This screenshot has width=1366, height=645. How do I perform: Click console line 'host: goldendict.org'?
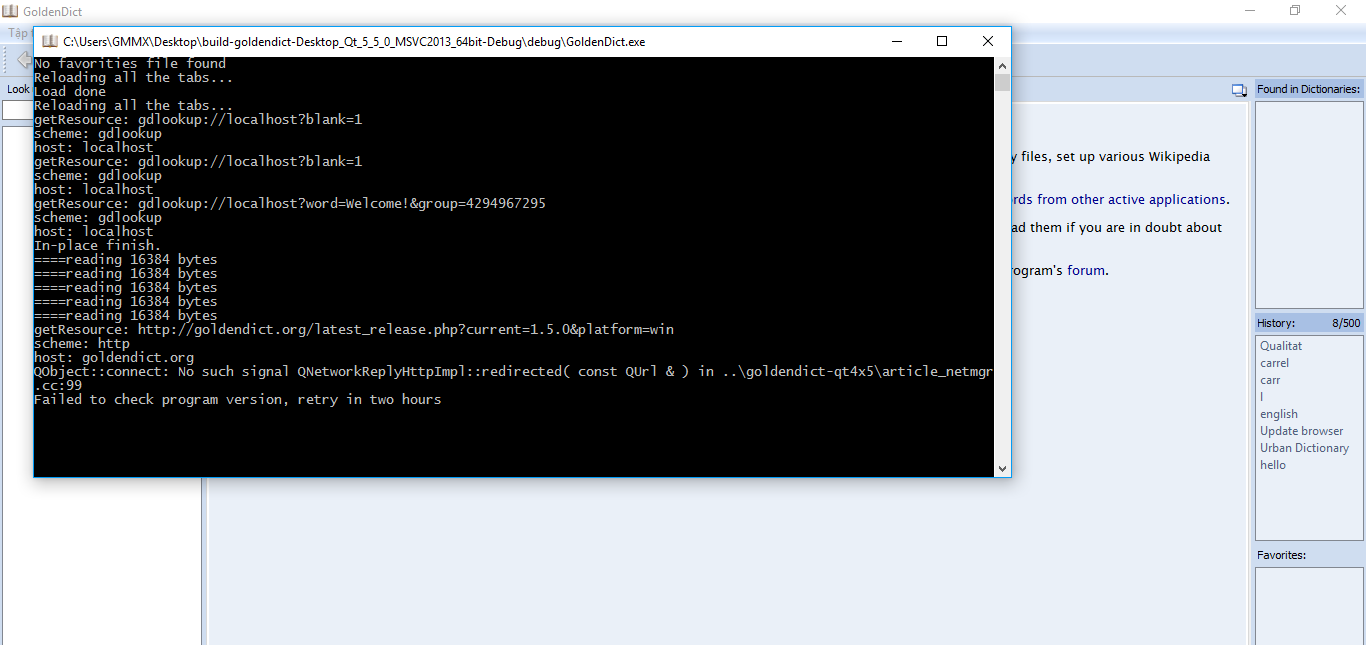[x=114, y=357]
